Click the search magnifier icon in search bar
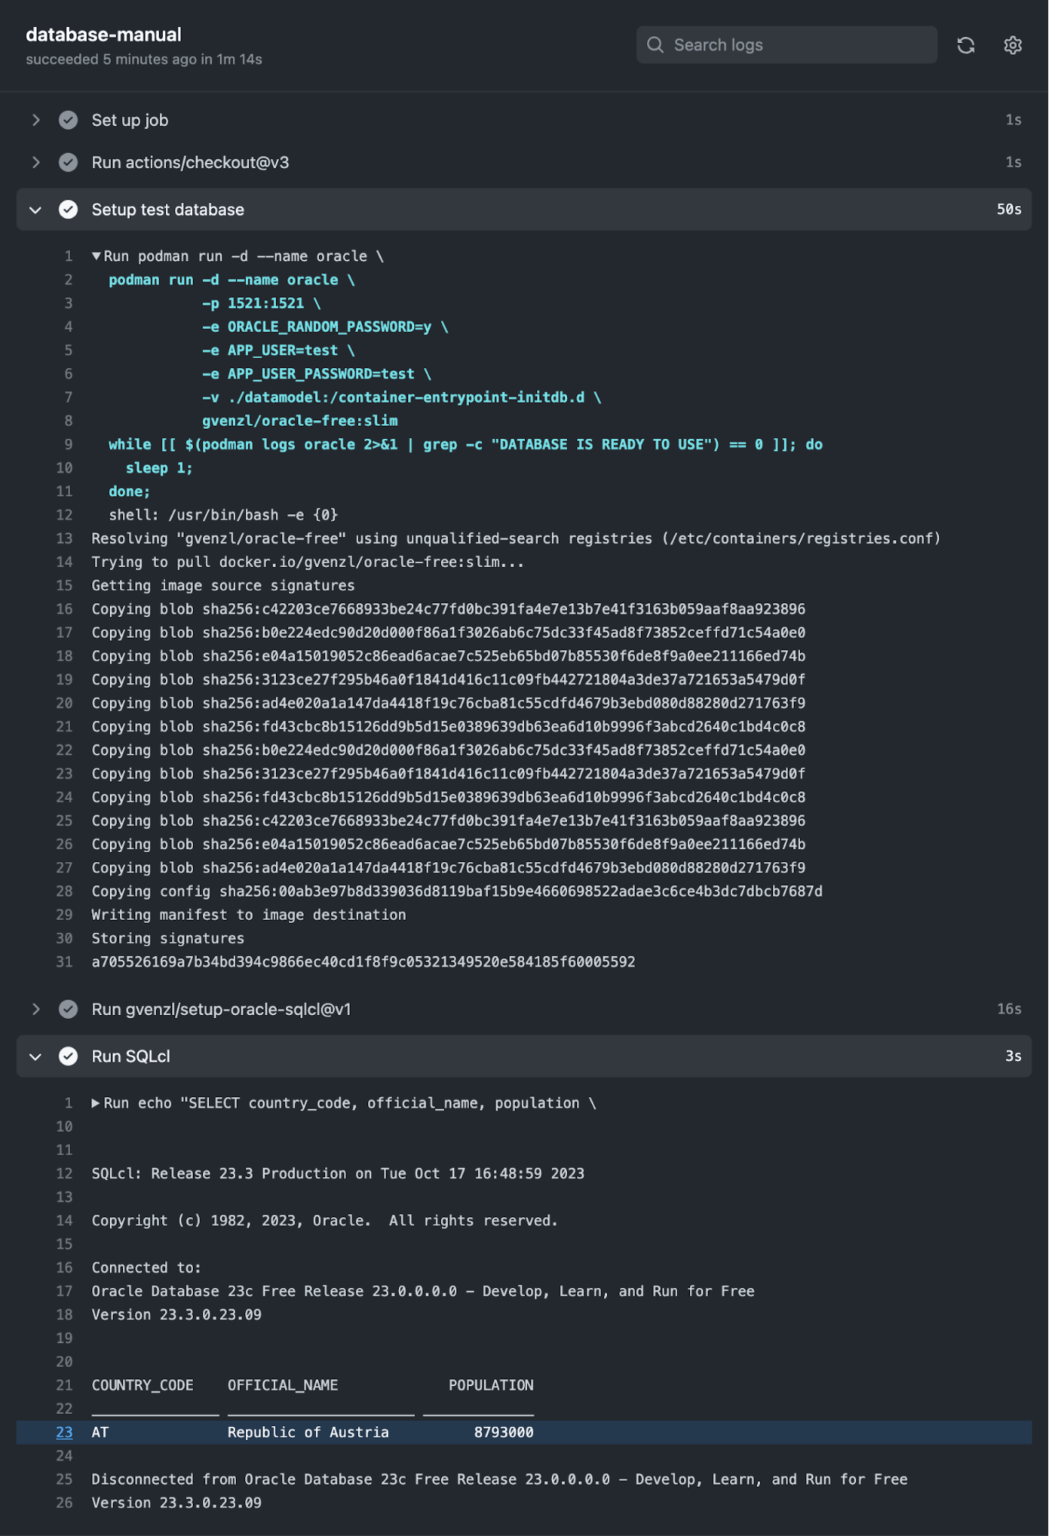This screenshot has height=1536, width=1049. [x=655, y=45]
